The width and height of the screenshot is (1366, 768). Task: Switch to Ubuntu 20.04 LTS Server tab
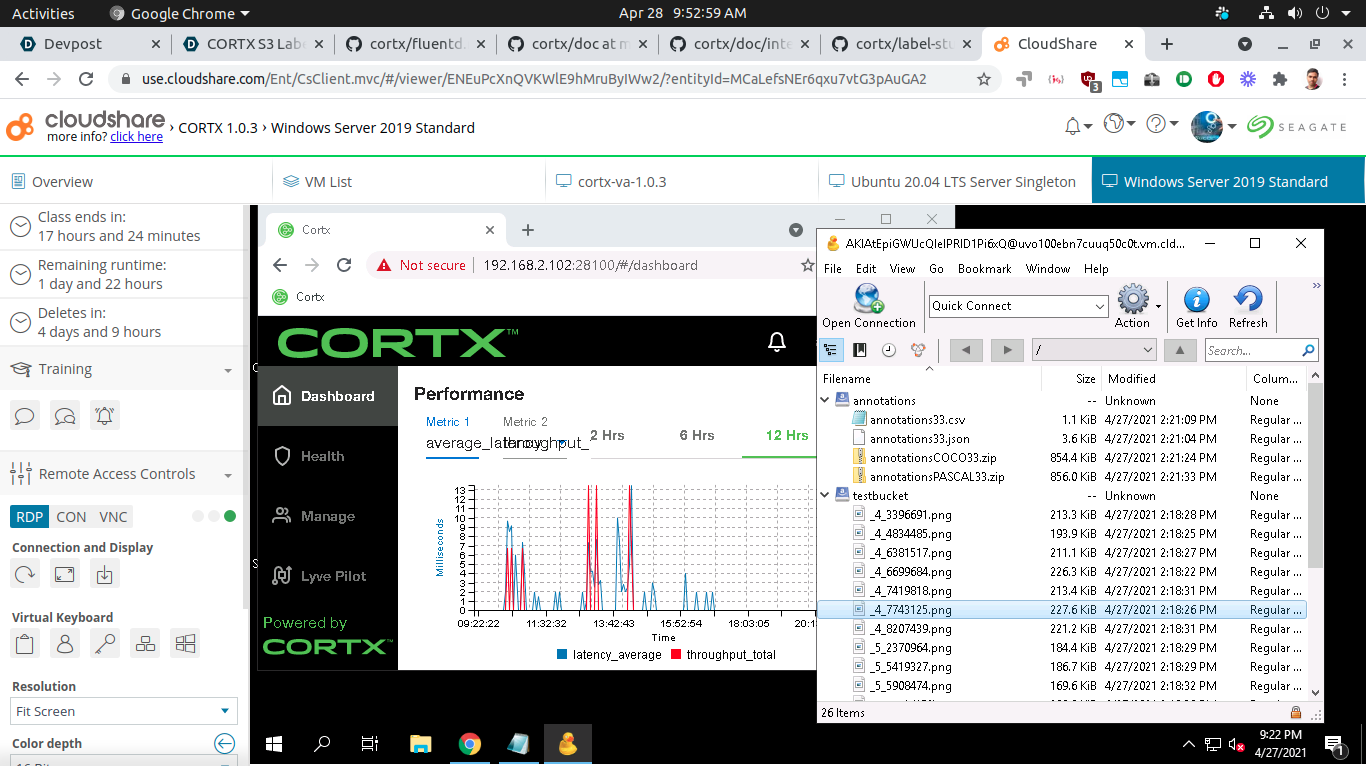coord(955,181)
